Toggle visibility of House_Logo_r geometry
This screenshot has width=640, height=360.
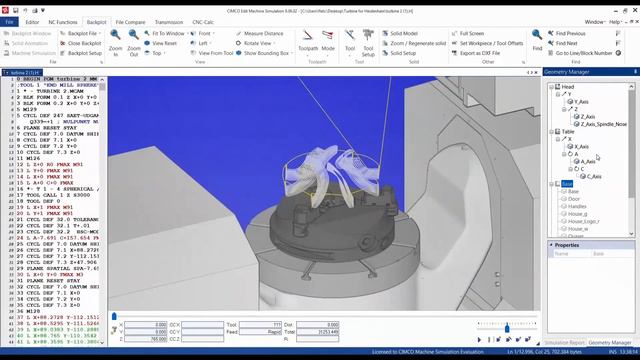point(564,221)
